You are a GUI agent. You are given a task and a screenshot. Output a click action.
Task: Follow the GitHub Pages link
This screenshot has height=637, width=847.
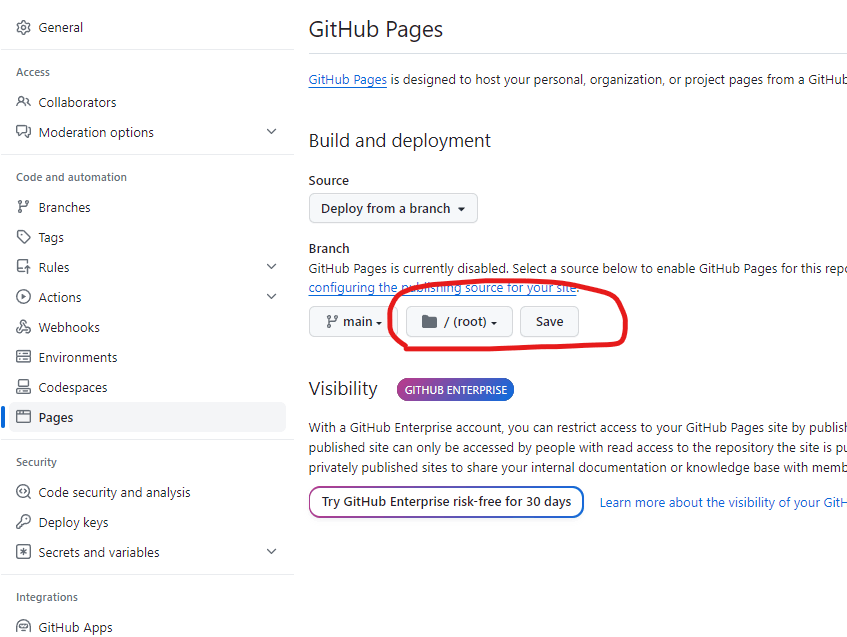347,80
